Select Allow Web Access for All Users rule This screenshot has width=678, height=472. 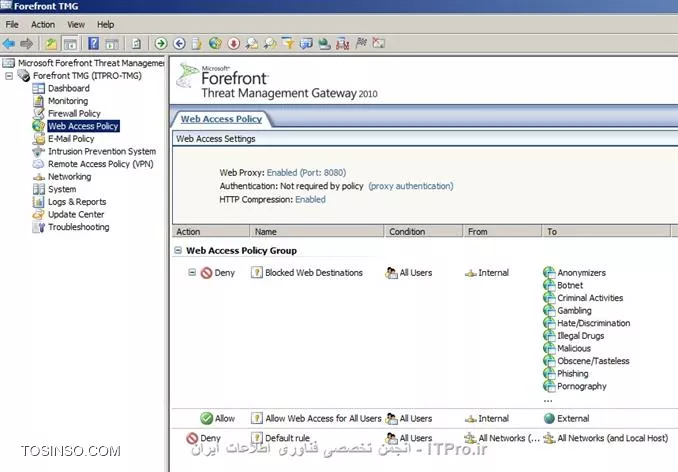323,418
